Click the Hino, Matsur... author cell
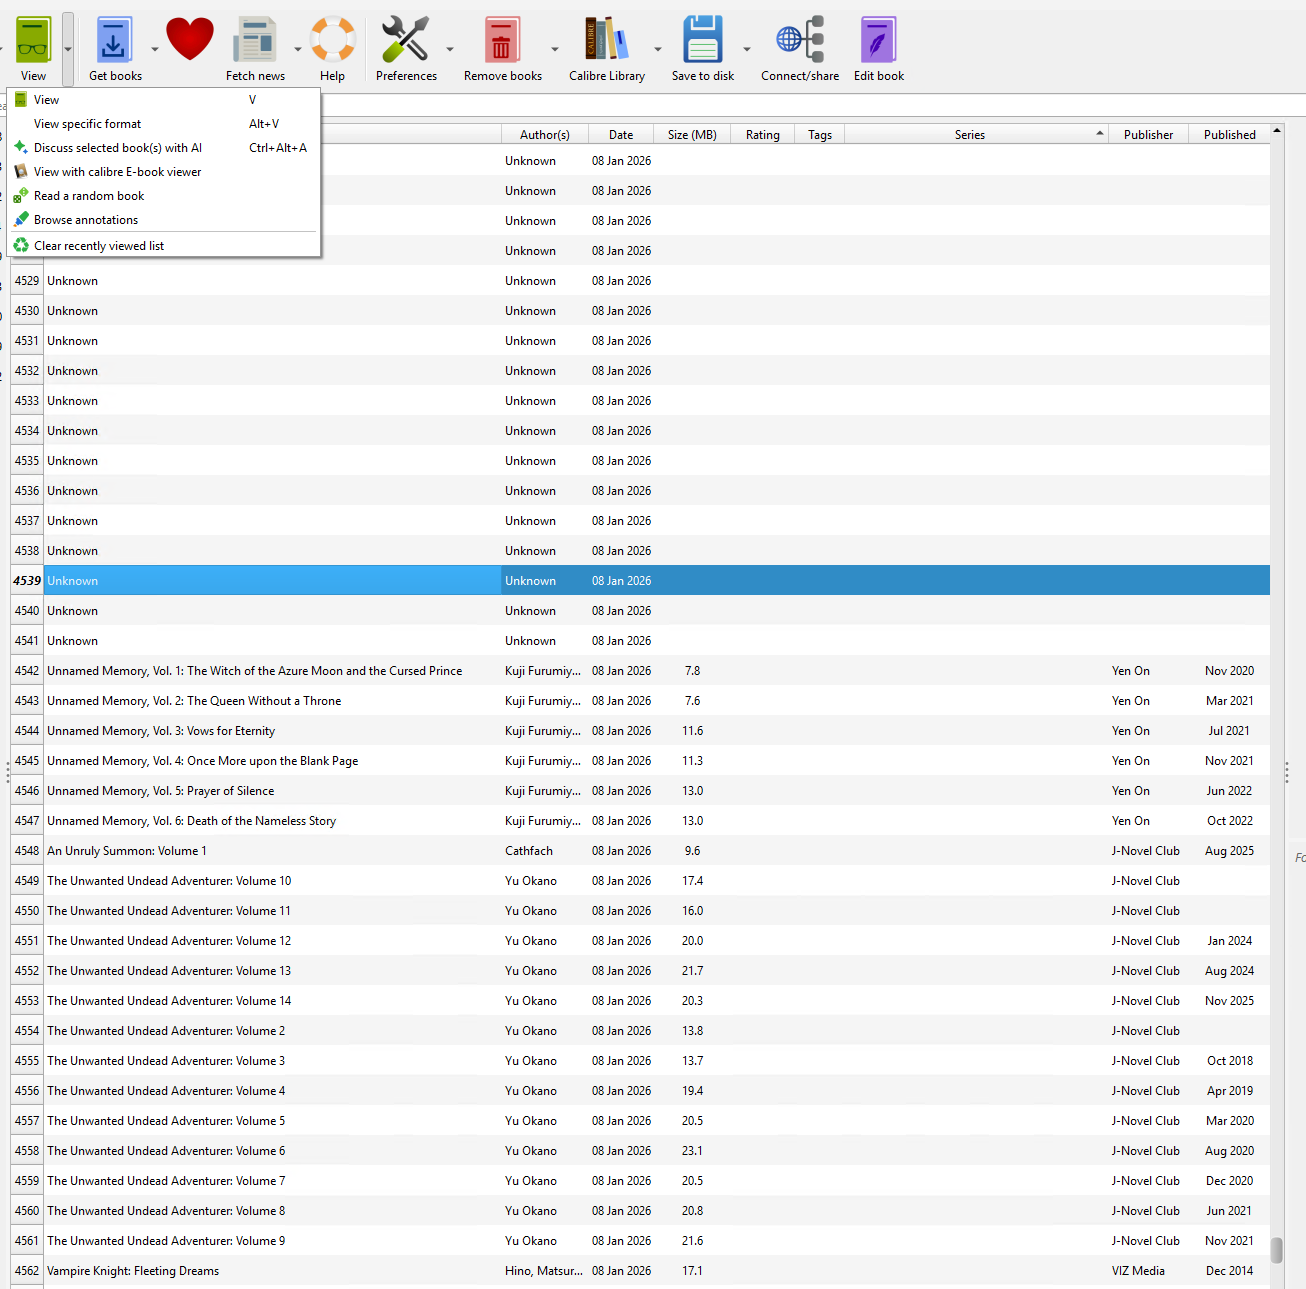 (544, 1271)
